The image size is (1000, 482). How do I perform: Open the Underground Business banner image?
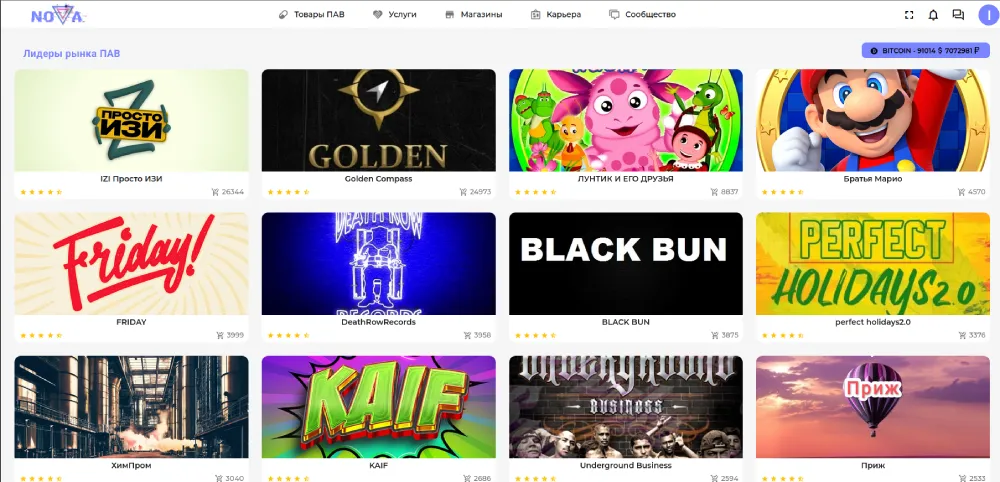[x=626, y=407]
